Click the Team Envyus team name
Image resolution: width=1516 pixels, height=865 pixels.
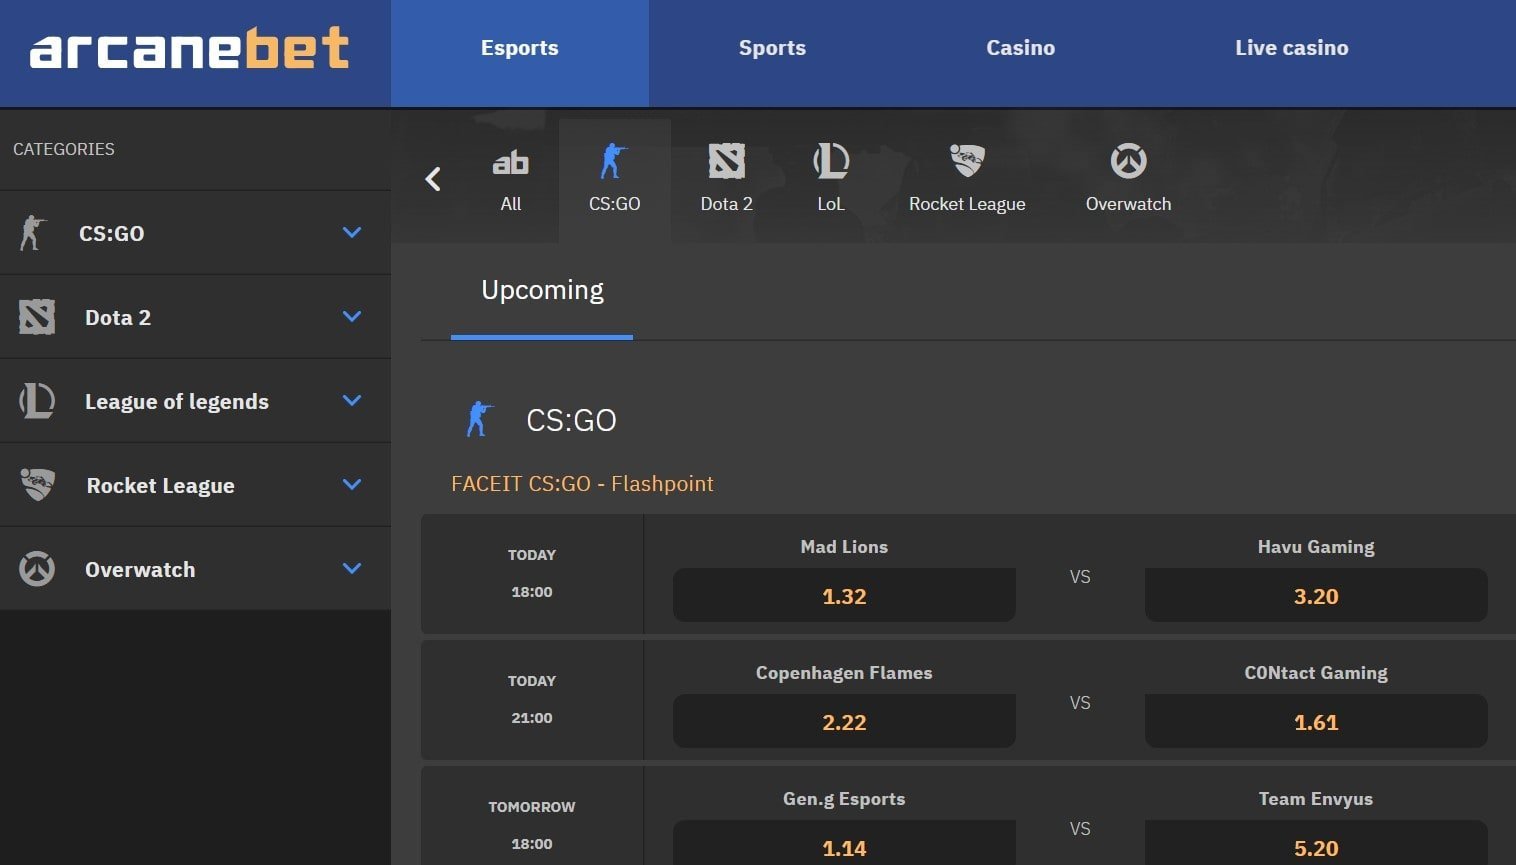[x=1316, y=799]
